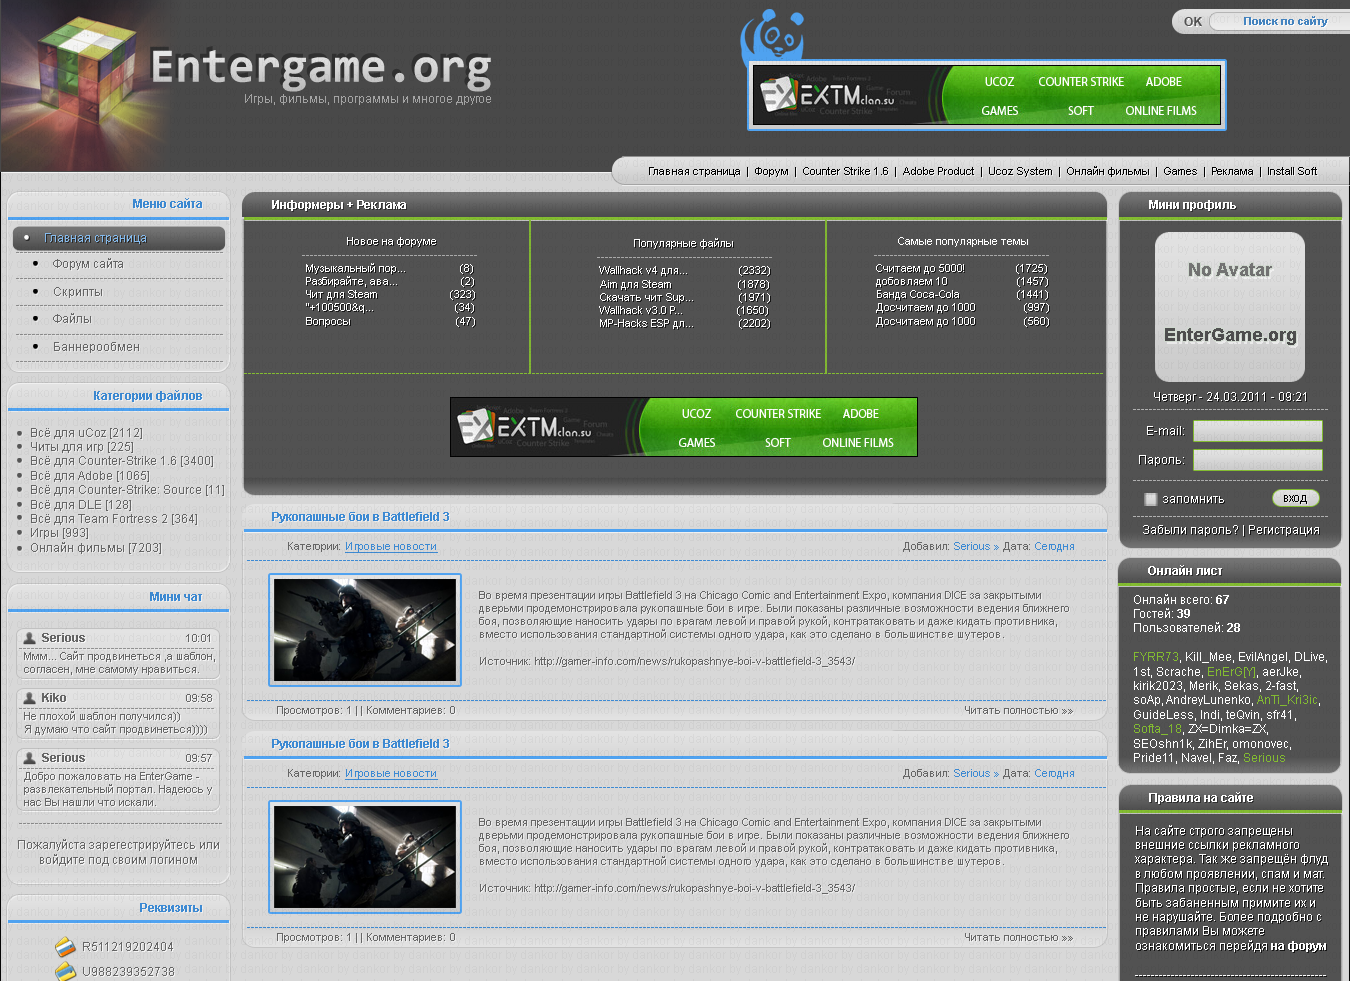Open popular topic Банда Coca-Cola
The image size is (1350, 981).
[x=917, y=294]
